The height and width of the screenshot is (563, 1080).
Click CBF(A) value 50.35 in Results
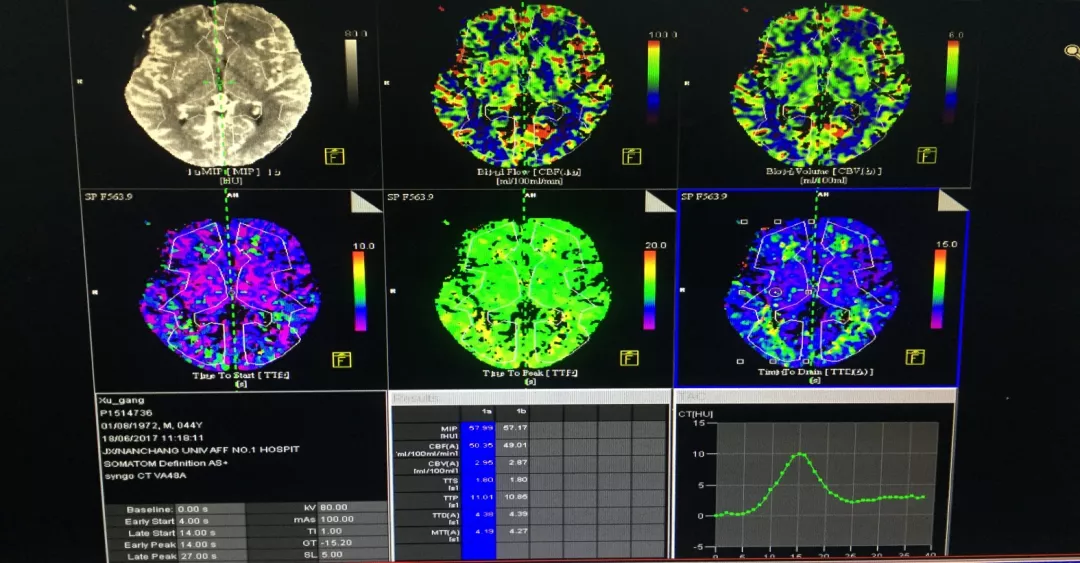[x=479, y=445]
